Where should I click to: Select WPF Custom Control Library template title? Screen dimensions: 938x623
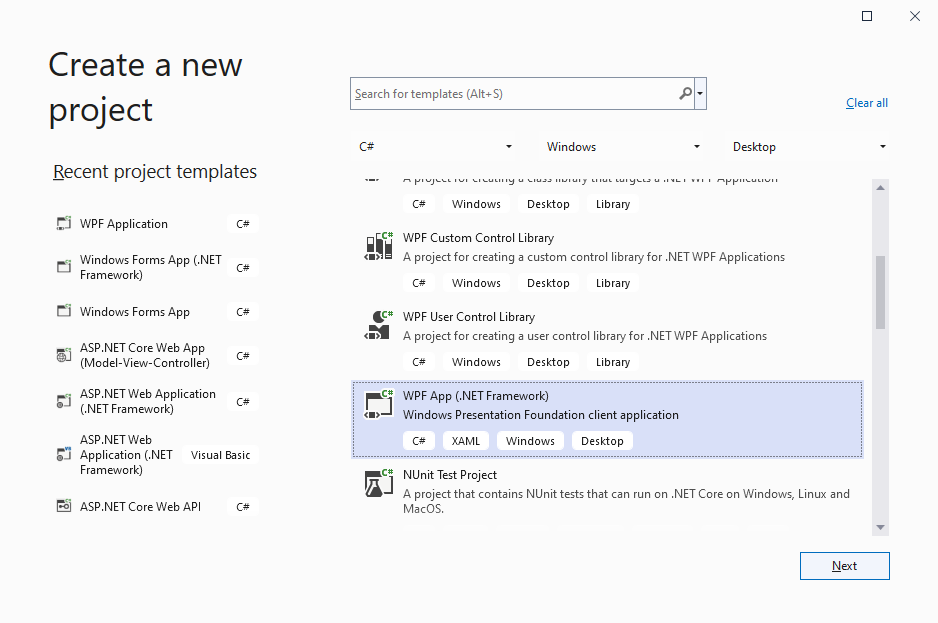[x=479, y=238]
